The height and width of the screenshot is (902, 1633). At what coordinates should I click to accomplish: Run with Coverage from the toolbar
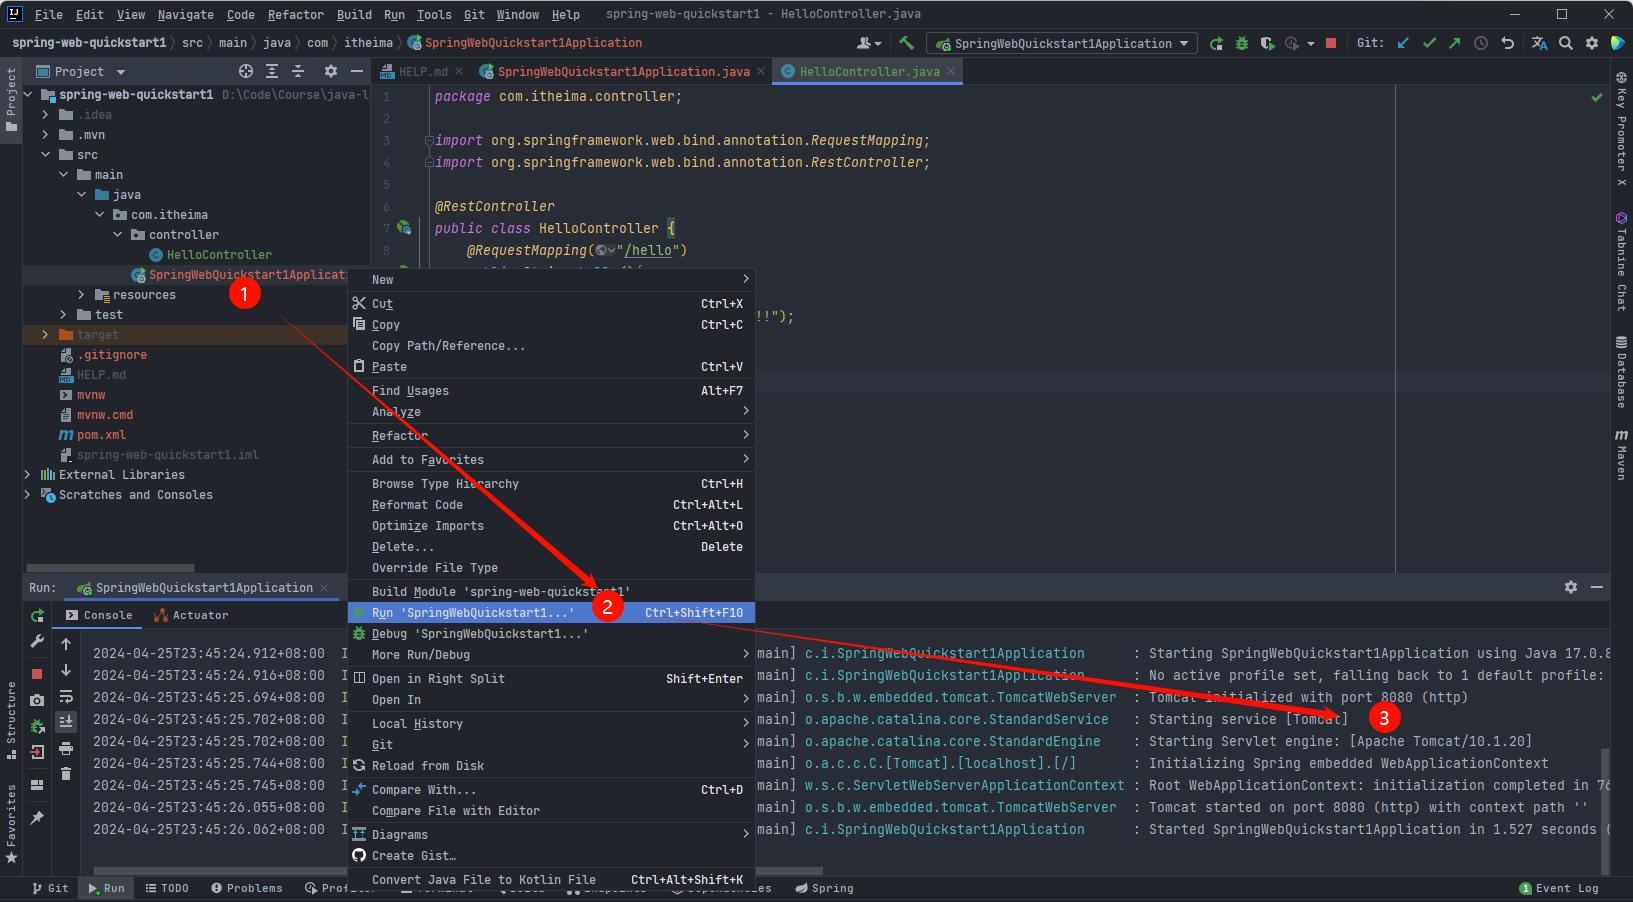[x=1267, y=43]
